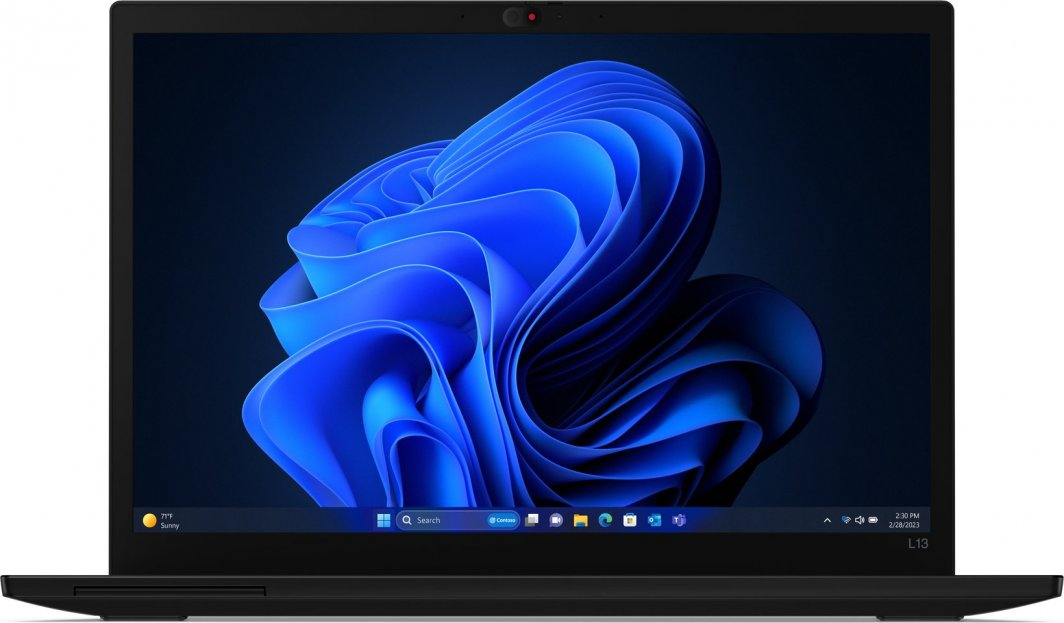The width and height of the screenshot is (1064, 623).
Task: Launch Microsoft Teams from taskbar
Action: pos(678,520)
